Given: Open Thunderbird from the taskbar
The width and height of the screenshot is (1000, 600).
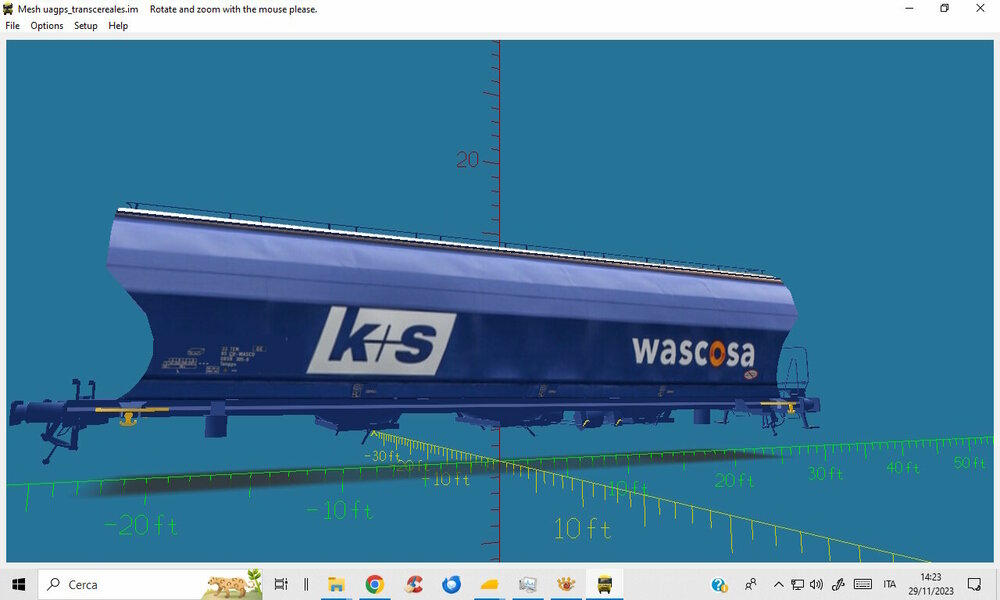Looking at the screenshot, I should tap(451, 584).
